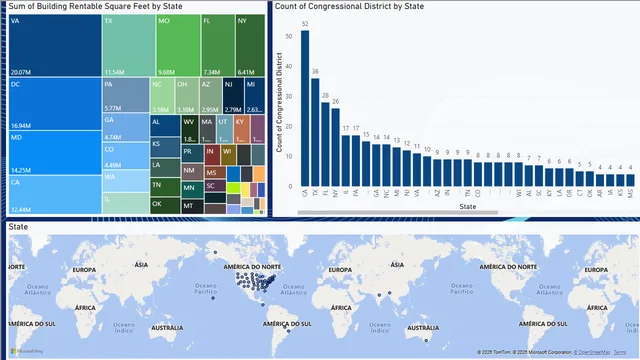
Task: Click the data point in Brazil
Action: click(x=288, y=331)
